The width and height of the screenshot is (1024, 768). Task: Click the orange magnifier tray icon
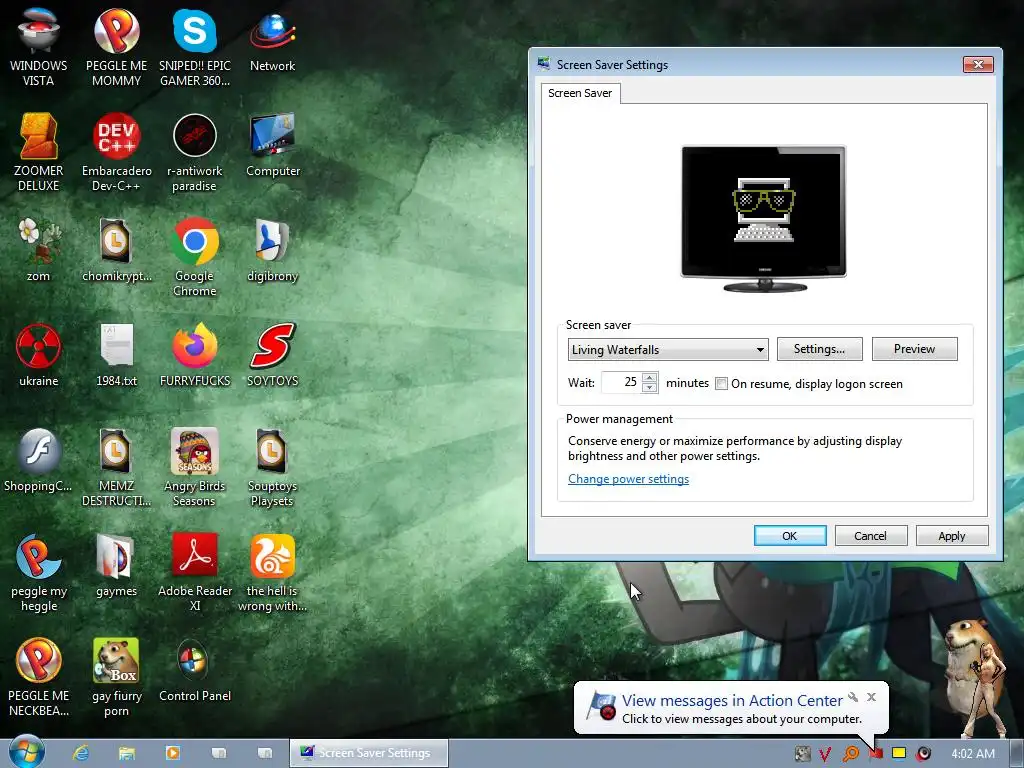[850, 754]
